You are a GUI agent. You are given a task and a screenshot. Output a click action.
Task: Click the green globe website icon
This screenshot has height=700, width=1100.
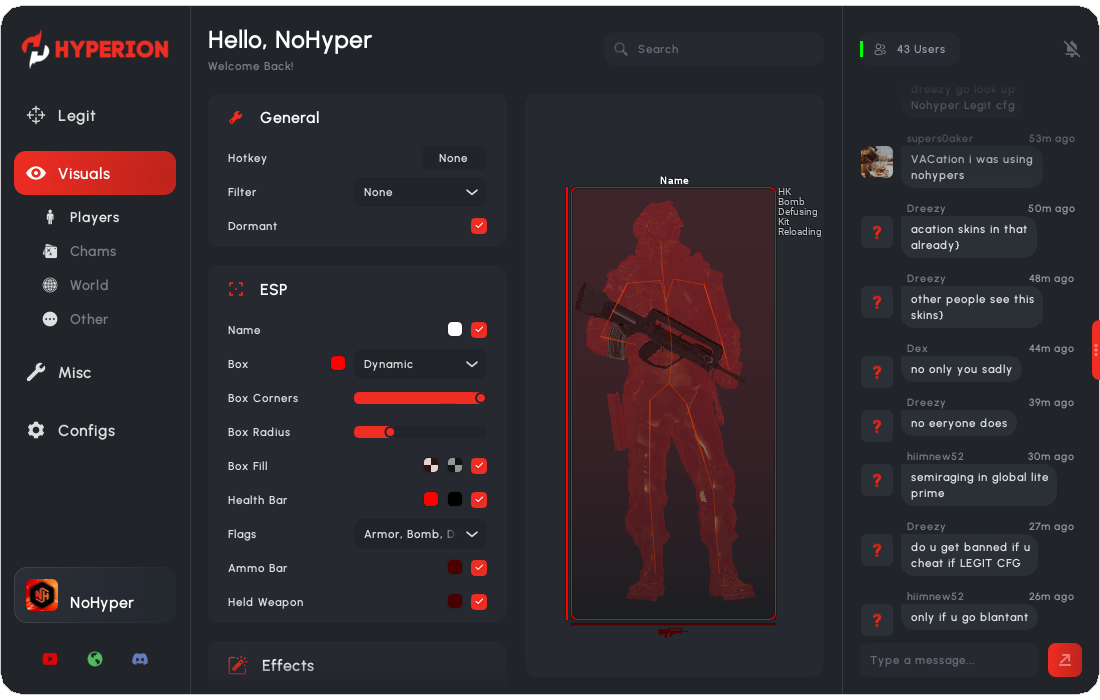[95, 659]
